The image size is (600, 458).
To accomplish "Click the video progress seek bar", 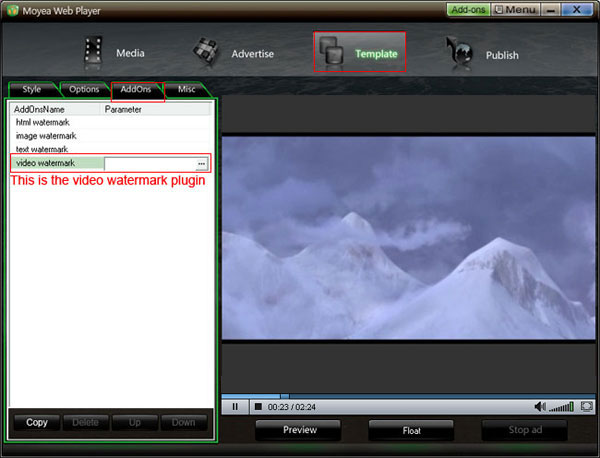I will pyautogui.click(x=408, y=396).
